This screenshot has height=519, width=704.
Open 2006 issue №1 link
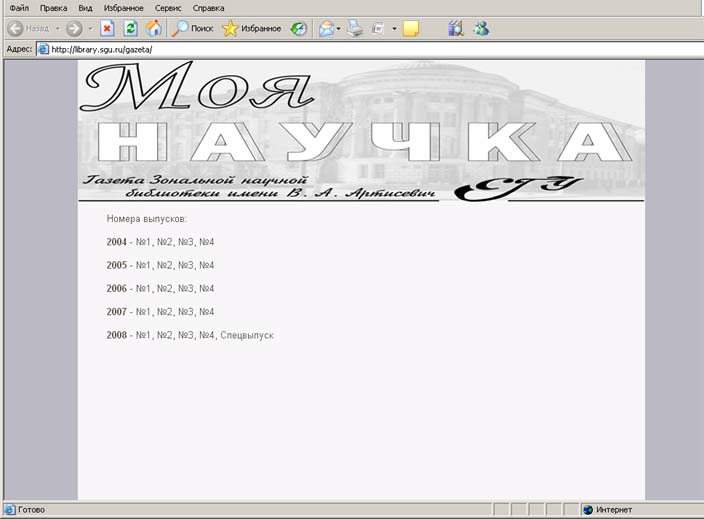click(x=143, y=289)
